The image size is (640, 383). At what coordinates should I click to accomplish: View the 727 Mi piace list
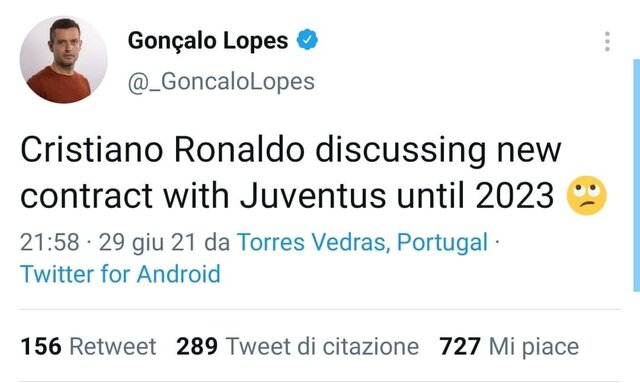509,346
